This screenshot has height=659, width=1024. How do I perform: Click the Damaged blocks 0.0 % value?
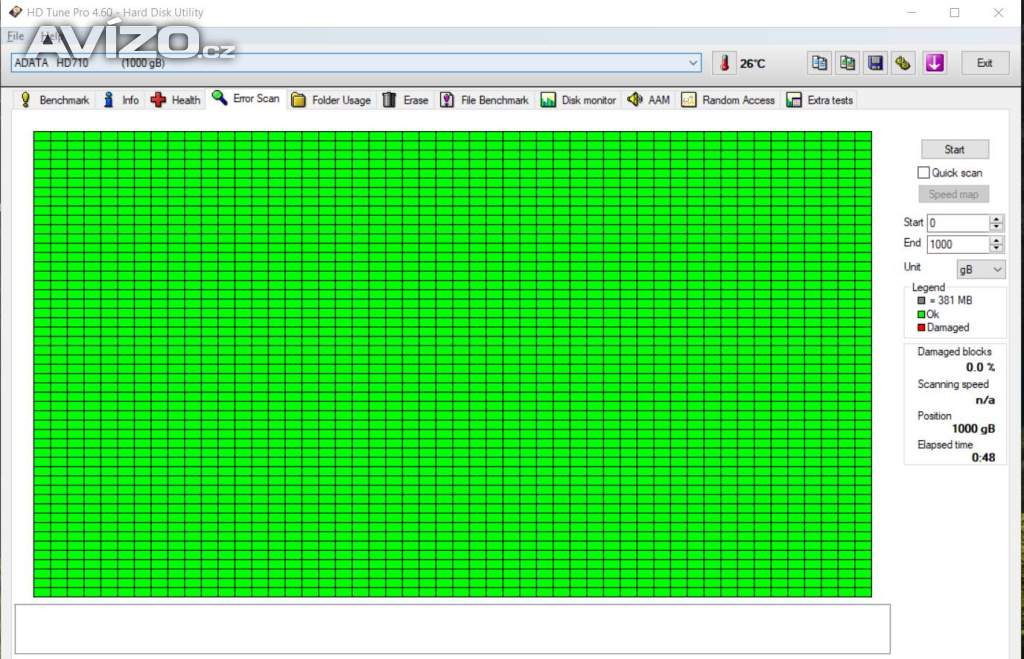(980, 367)
